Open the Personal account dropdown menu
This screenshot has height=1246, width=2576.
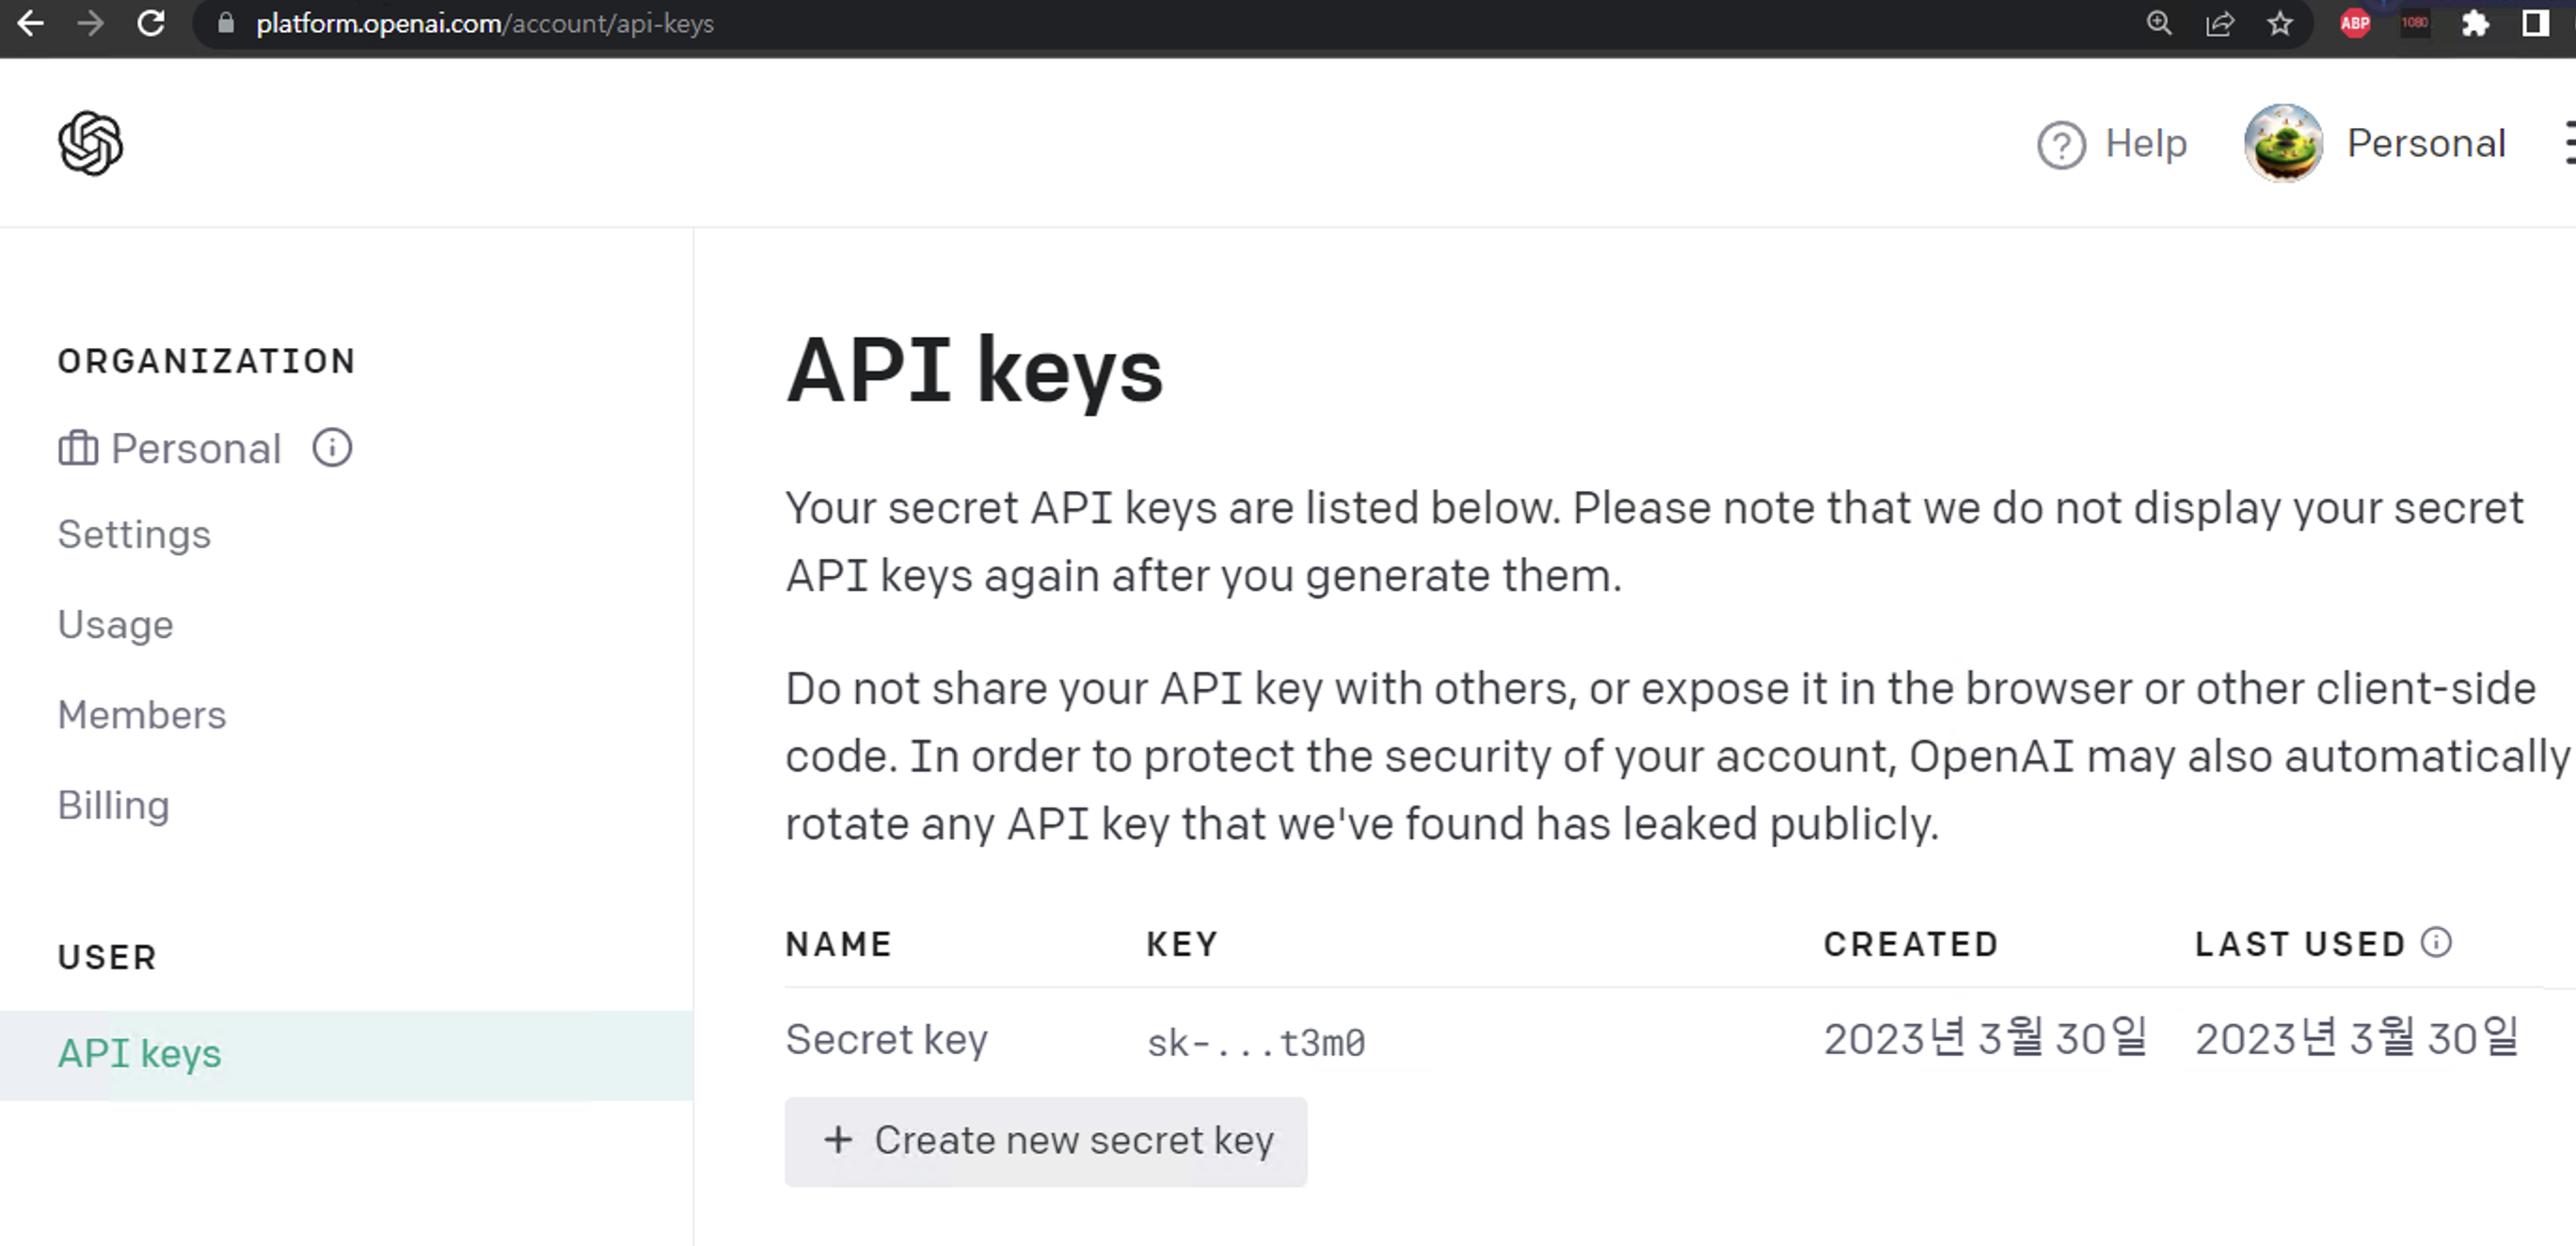2425,143
